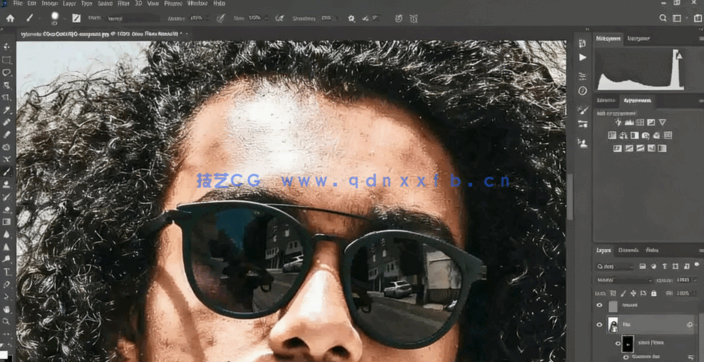This screenshot has width=704, height=362.
Task: Click the Play actions panel icon
Action: tap(583, 57)
